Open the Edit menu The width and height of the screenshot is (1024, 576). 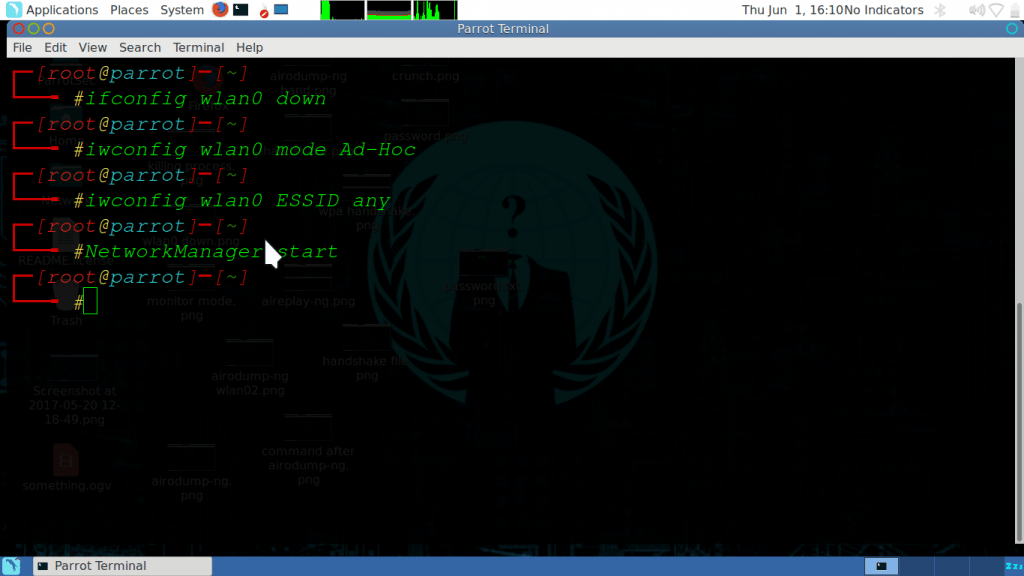click(55, 47)
